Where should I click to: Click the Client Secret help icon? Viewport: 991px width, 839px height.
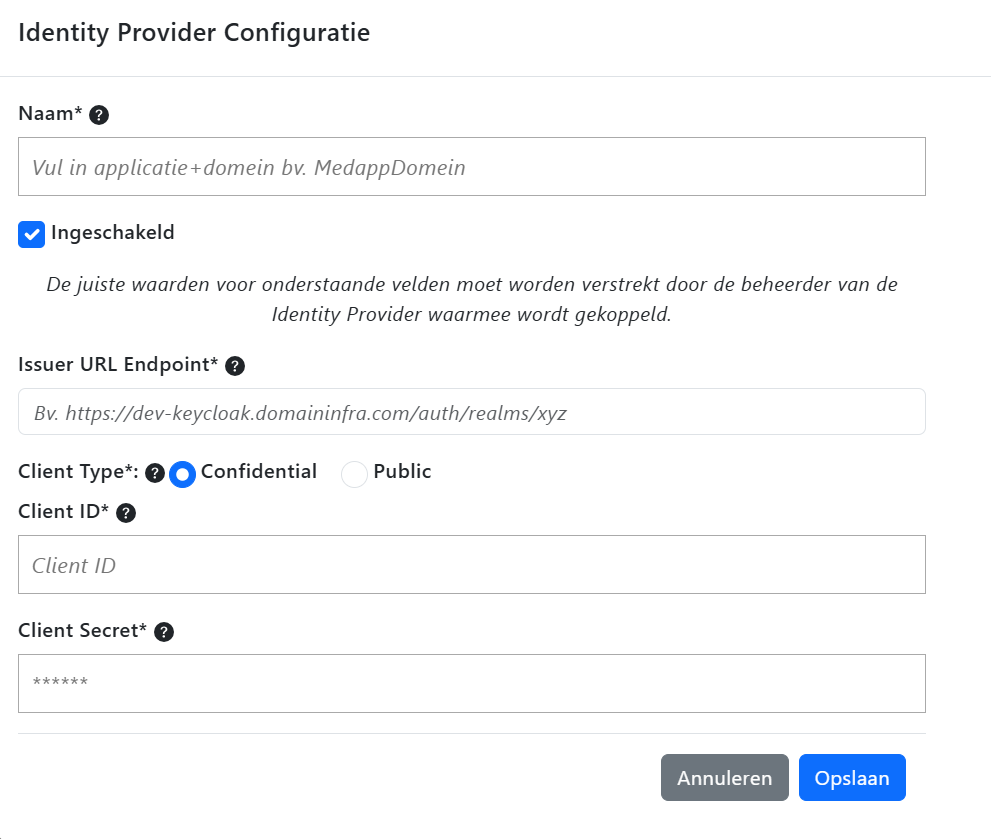point(164,632)
